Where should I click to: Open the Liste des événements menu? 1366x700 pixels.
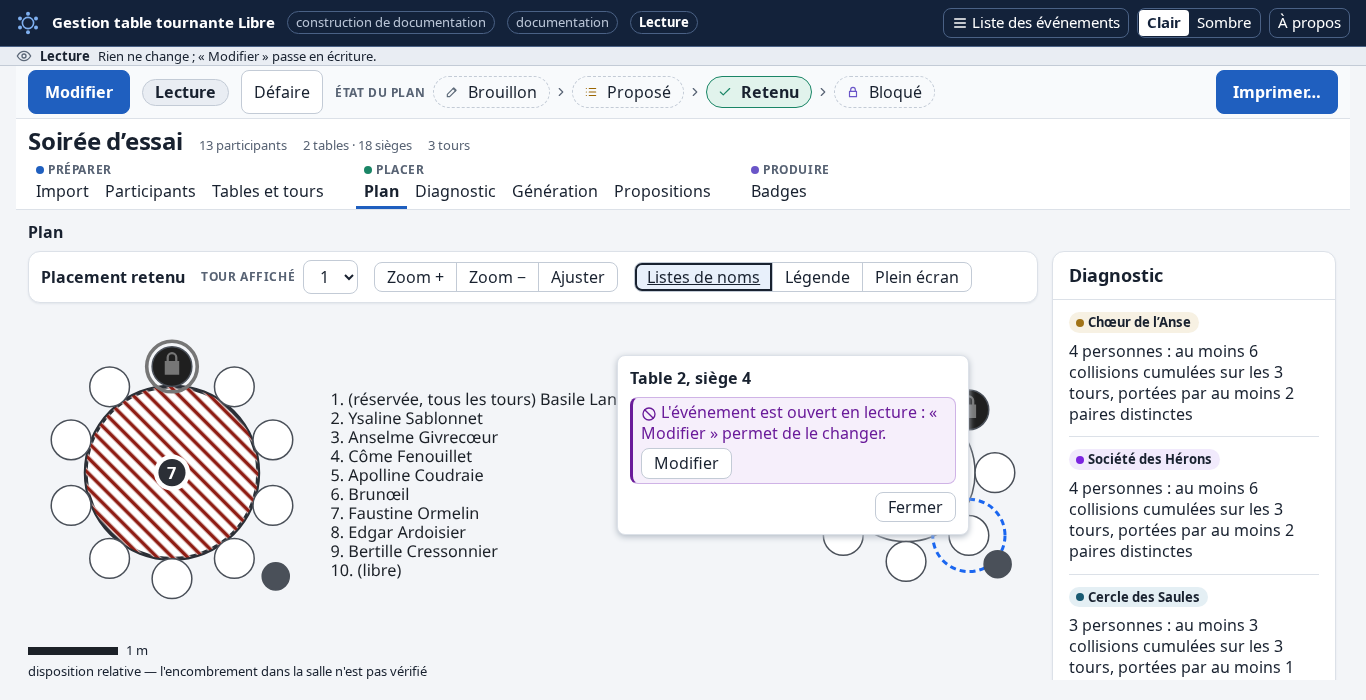pyautogui.click(x=1036, y=23)
